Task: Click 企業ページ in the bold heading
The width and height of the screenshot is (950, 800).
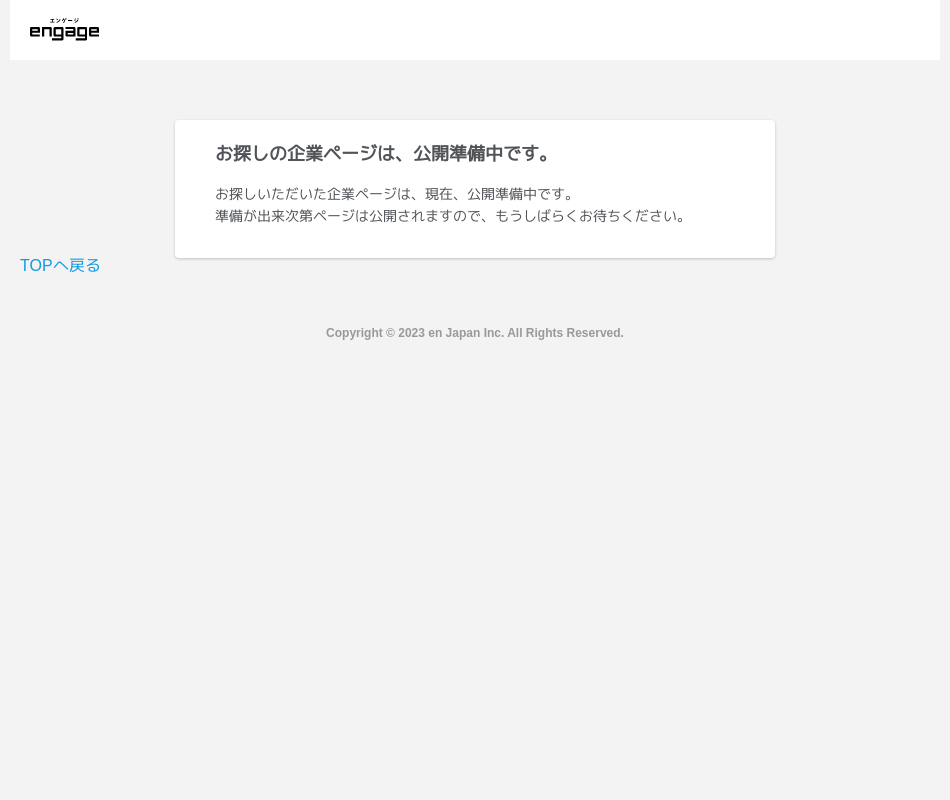Action: pos(332,153)
